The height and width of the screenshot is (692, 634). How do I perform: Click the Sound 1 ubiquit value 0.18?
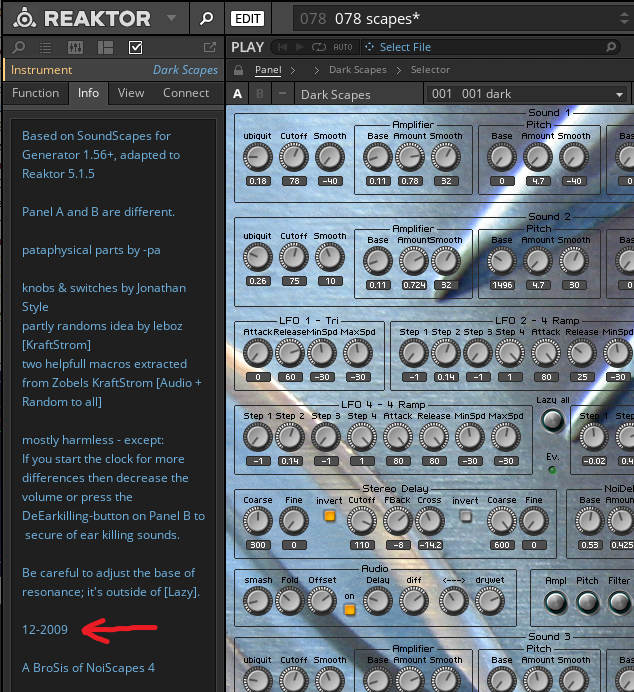click(x=258, y=181)
